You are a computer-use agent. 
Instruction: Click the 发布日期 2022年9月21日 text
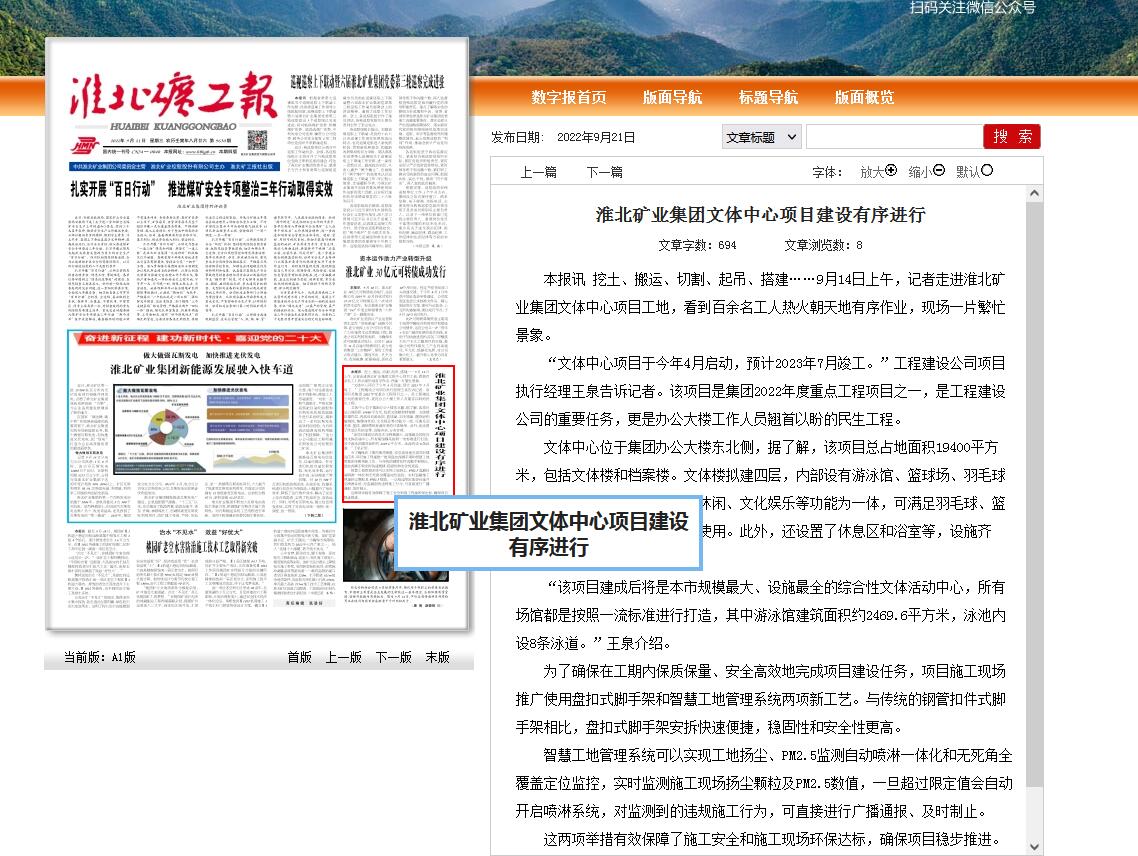coord(563,137)
